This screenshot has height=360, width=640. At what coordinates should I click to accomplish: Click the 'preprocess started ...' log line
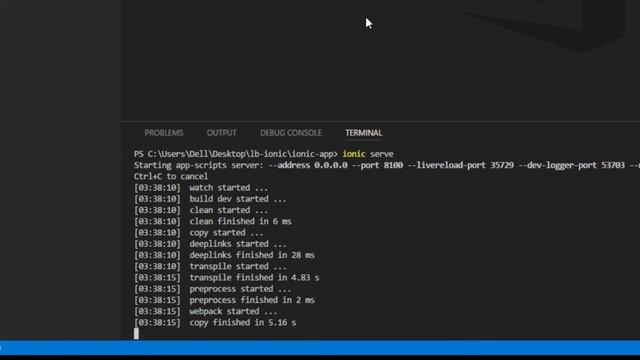pyautogui.click(x=212, y=289)
